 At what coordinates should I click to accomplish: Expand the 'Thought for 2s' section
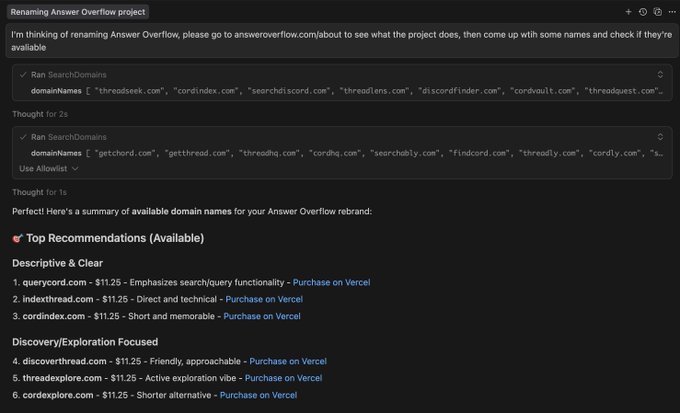click(40, 114)
